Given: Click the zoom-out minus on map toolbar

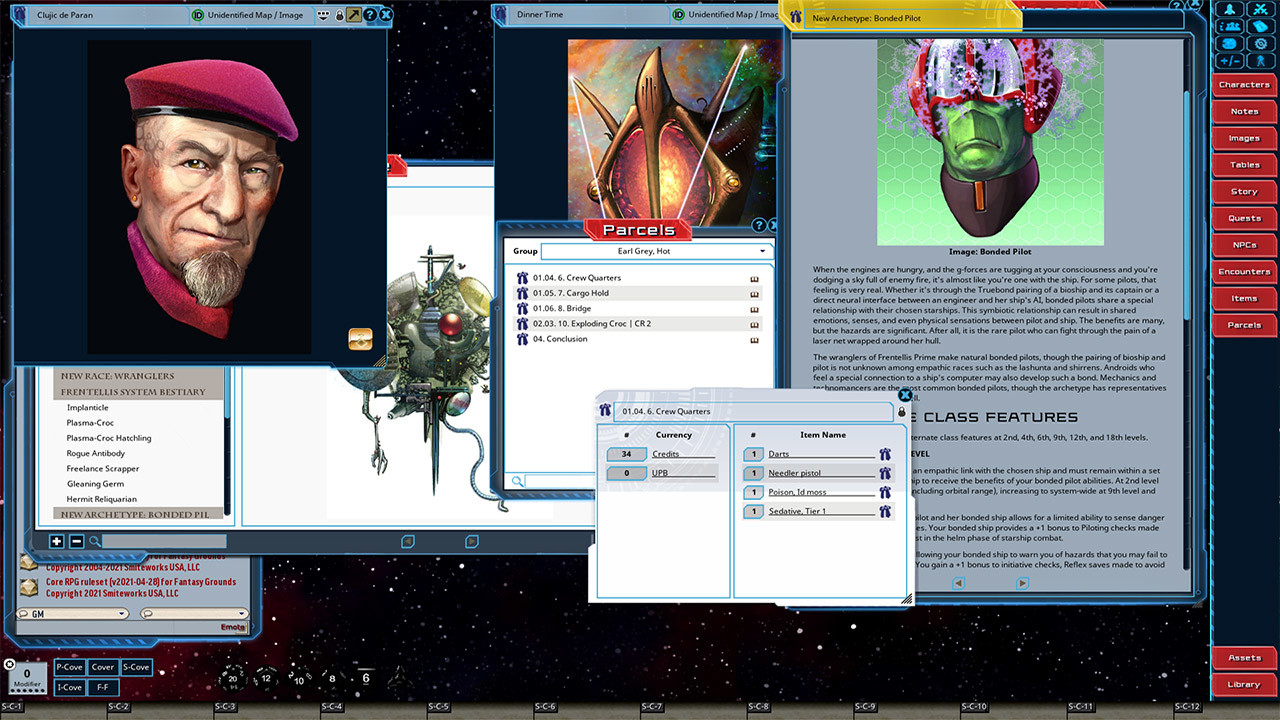Looking at the screenshot, I should [76, 541].
